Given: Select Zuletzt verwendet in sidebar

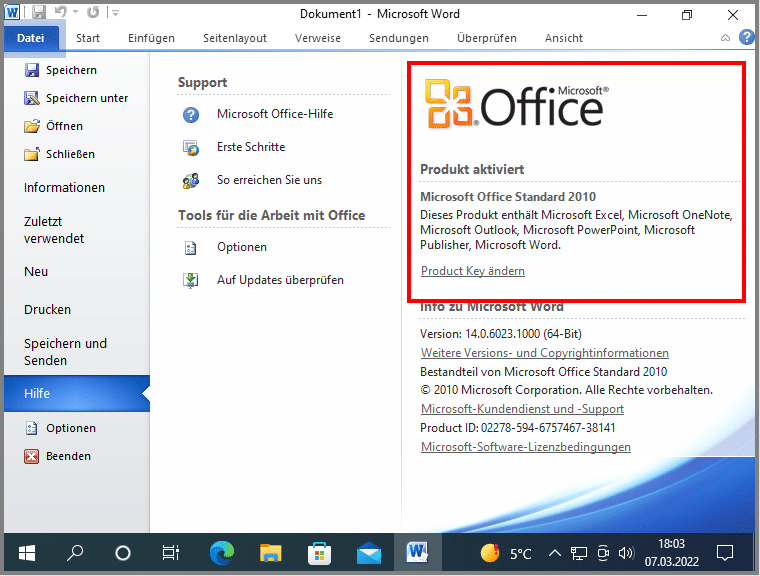Looking at the screenshot, I should point(54,231).
